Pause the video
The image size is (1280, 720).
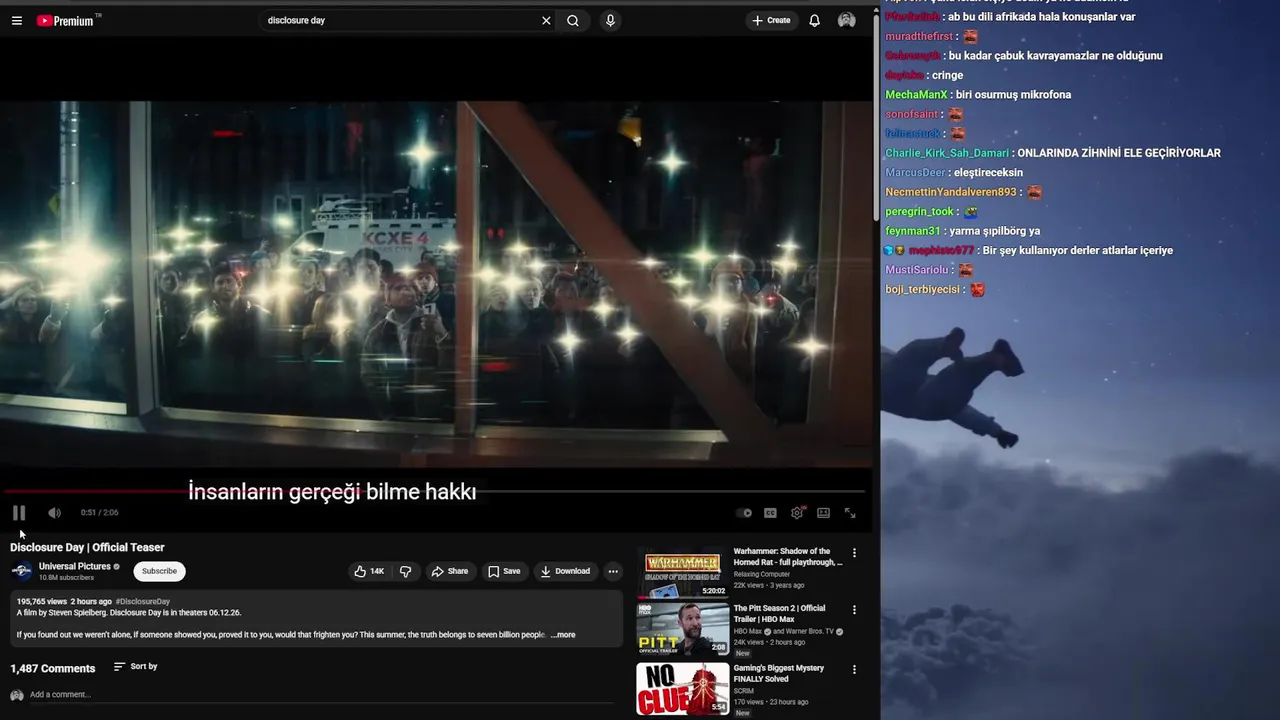point(19,513)
